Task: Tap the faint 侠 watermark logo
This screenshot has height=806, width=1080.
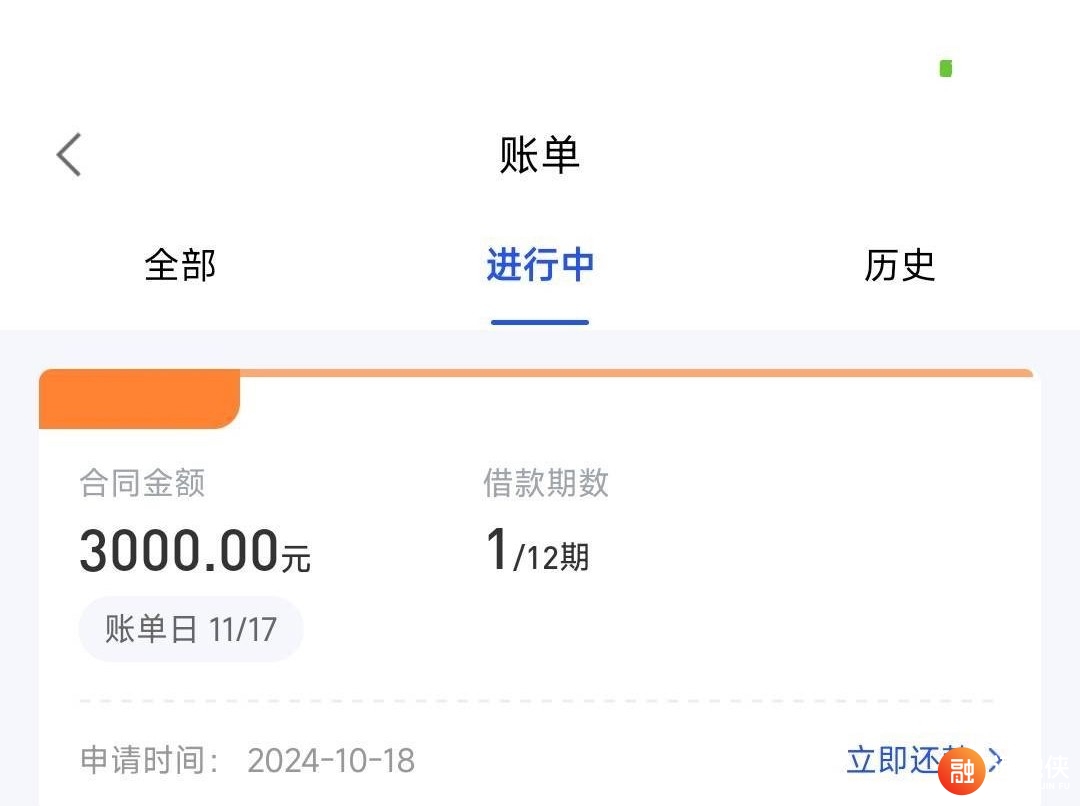Action: 1055,768
